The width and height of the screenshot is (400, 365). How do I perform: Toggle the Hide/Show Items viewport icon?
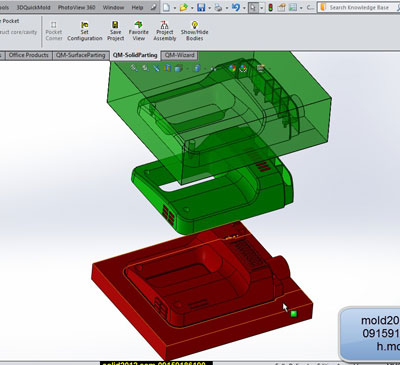(213, 69)
